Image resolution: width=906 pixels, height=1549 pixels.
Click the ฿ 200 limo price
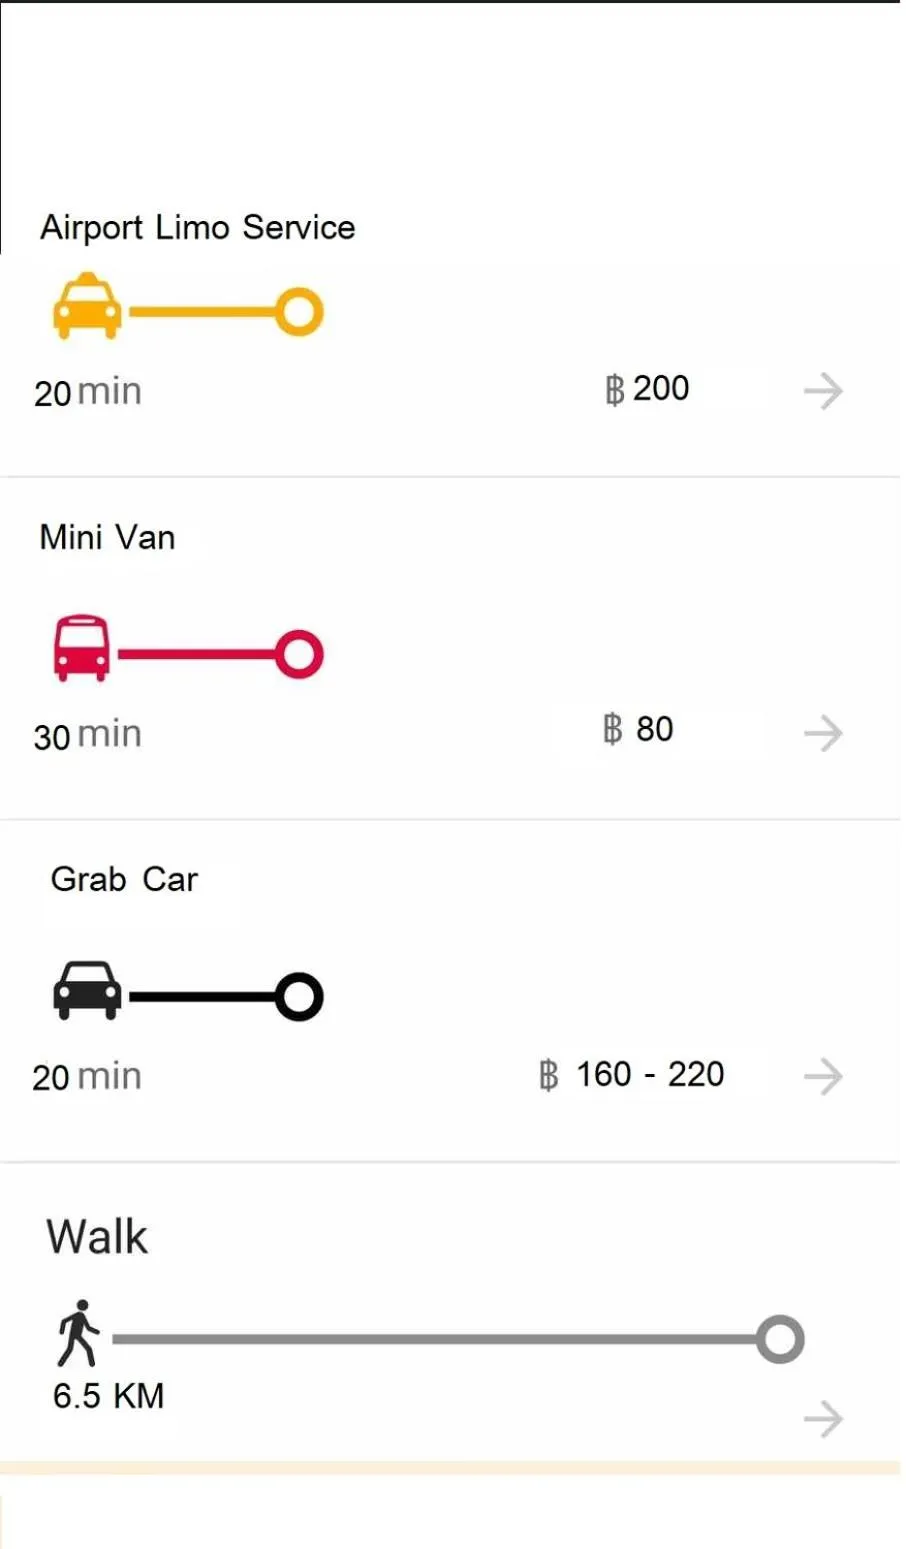tap(647, 389)
